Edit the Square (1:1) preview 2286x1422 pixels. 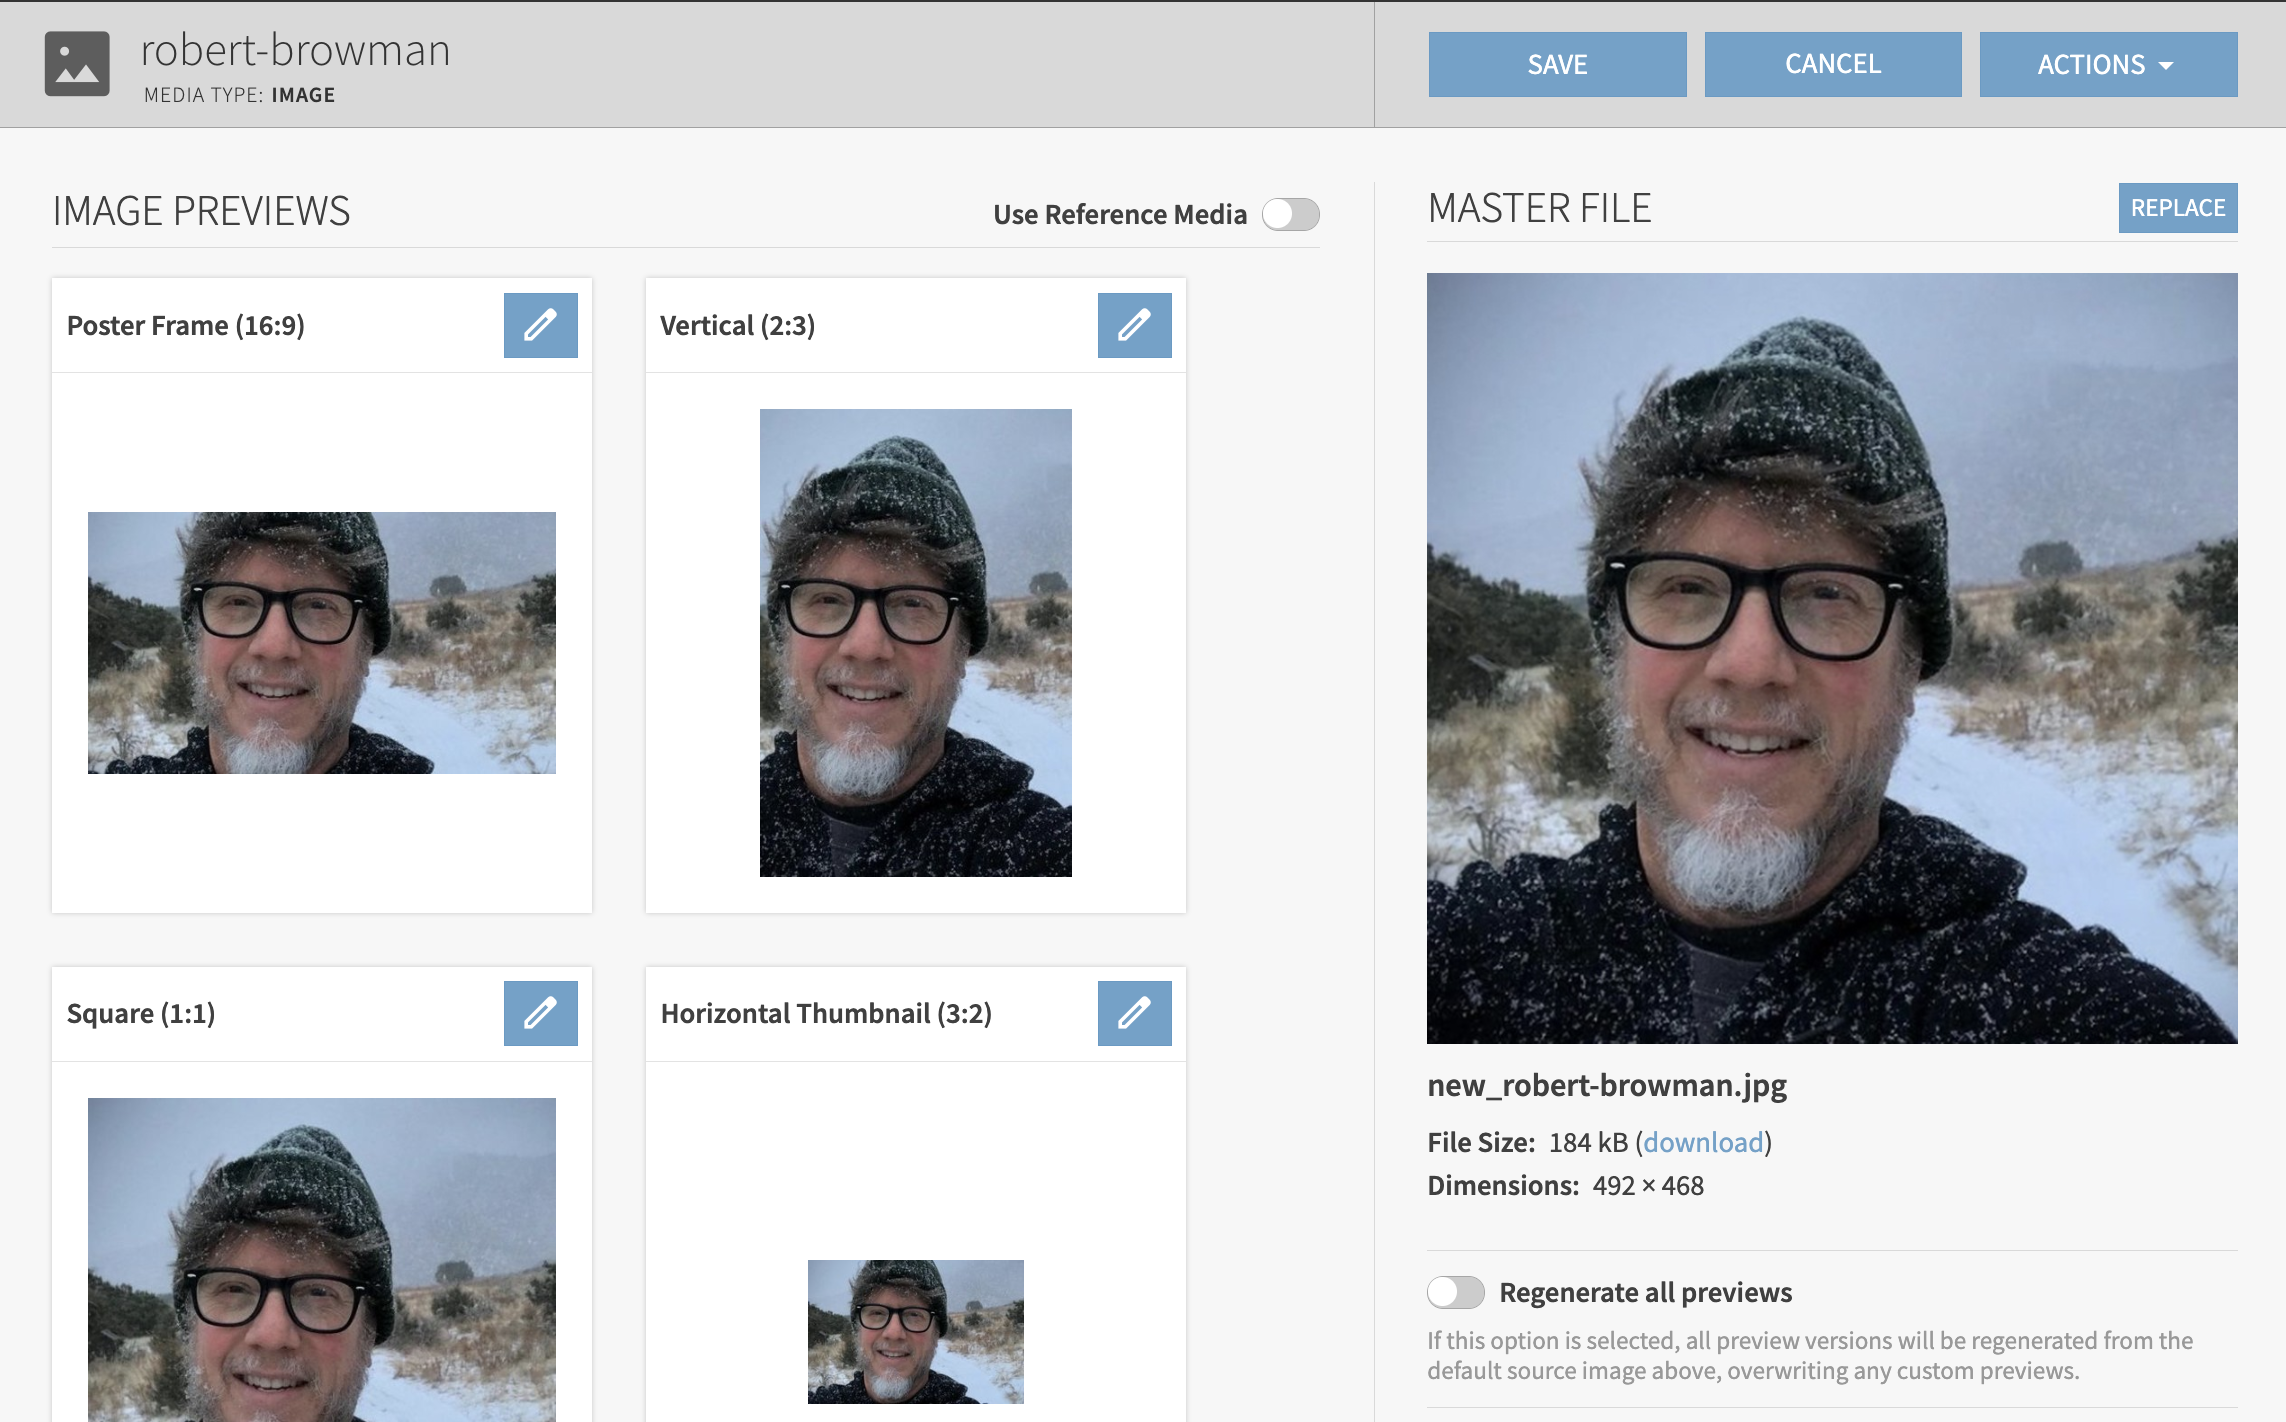540,1013
